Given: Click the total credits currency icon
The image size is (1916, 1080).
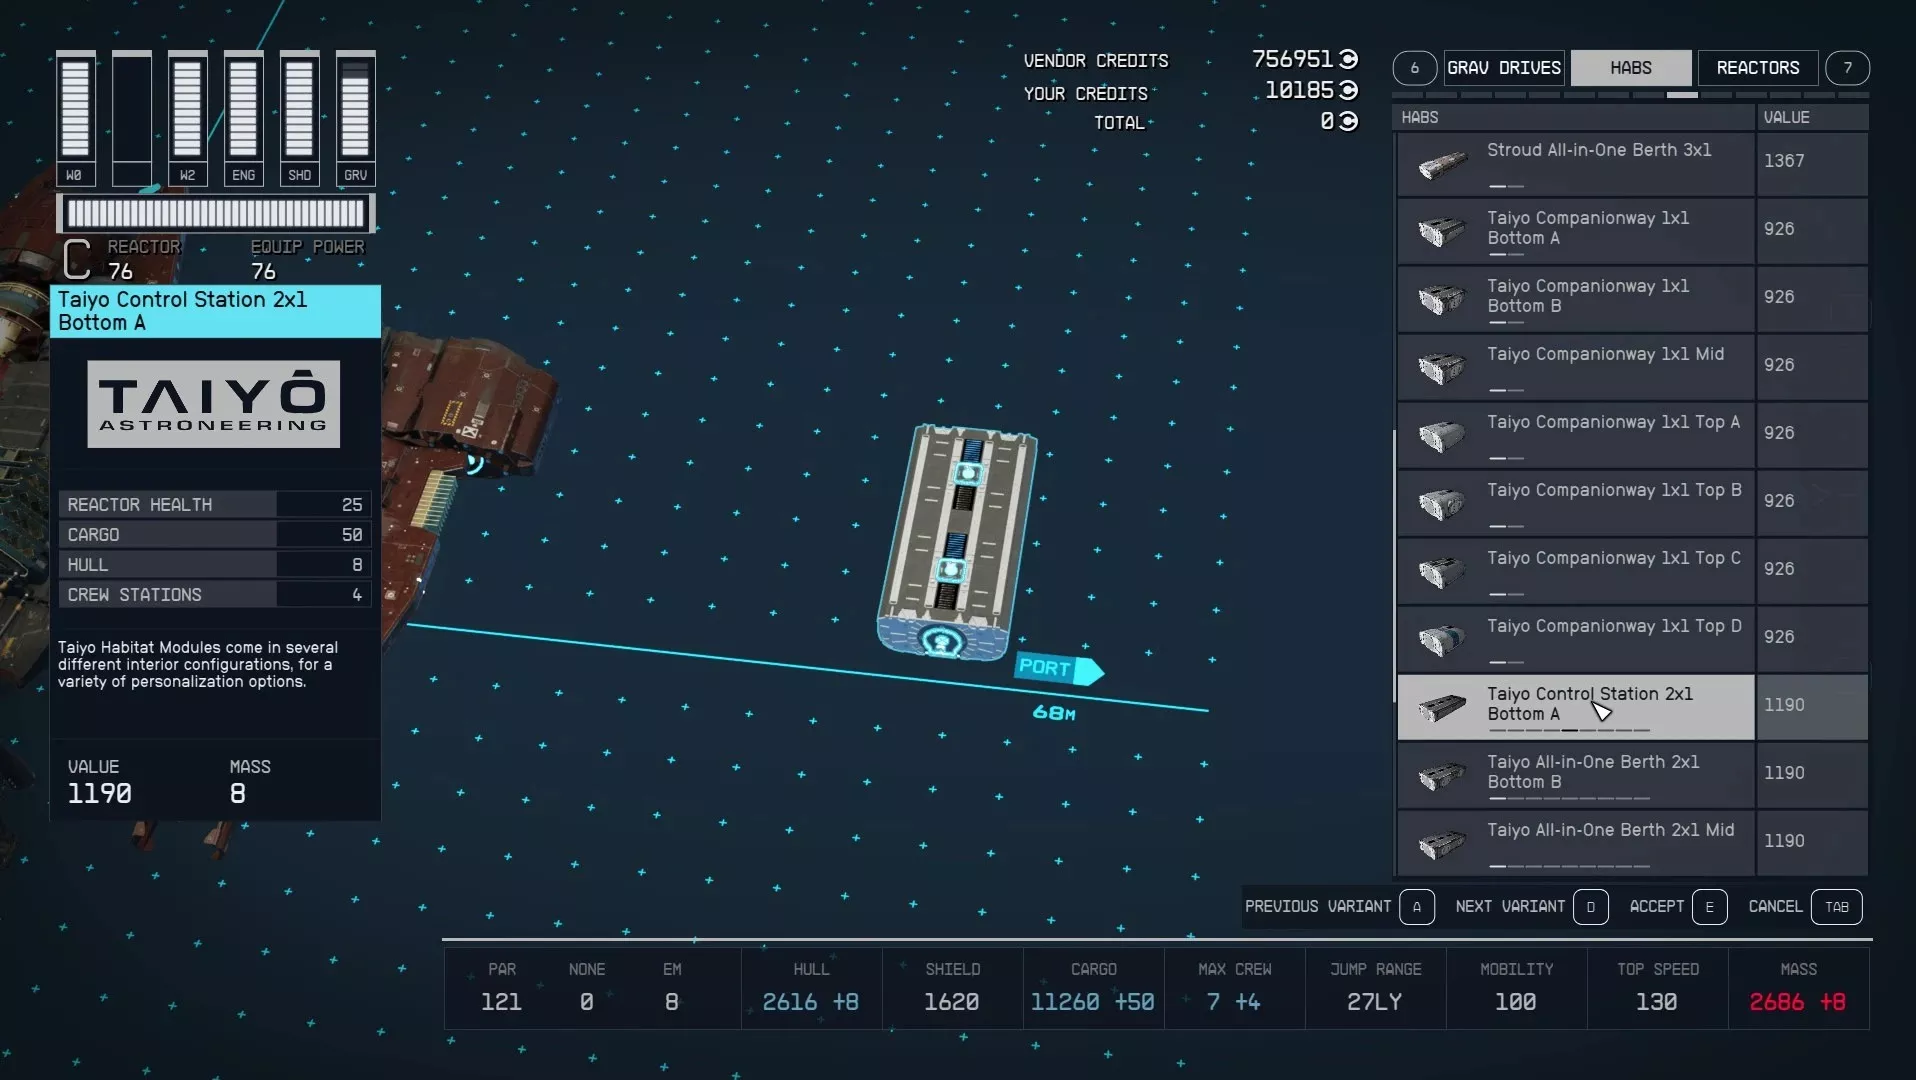Looking at the screenshot, I should (1348, 121).
